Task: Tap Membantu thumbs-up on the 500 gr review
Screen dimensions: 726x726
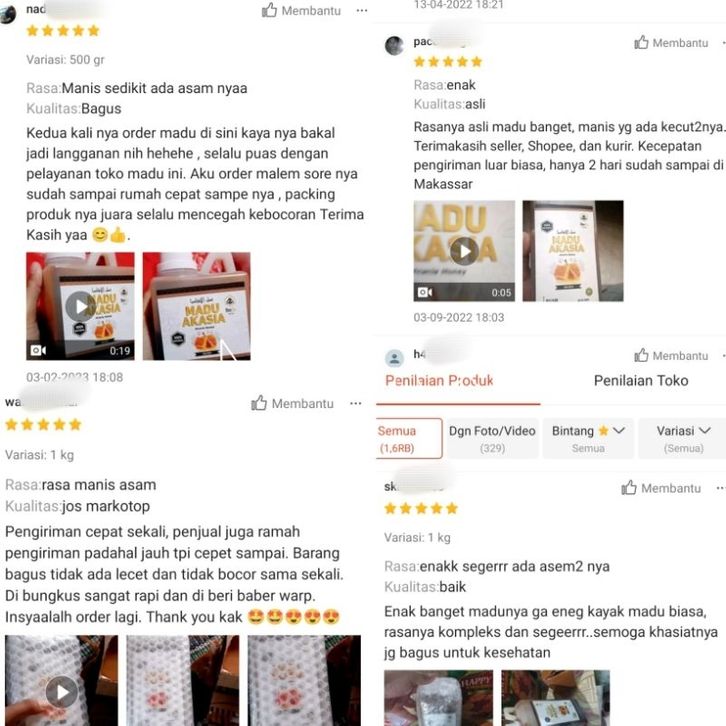Action: (301, 10)
